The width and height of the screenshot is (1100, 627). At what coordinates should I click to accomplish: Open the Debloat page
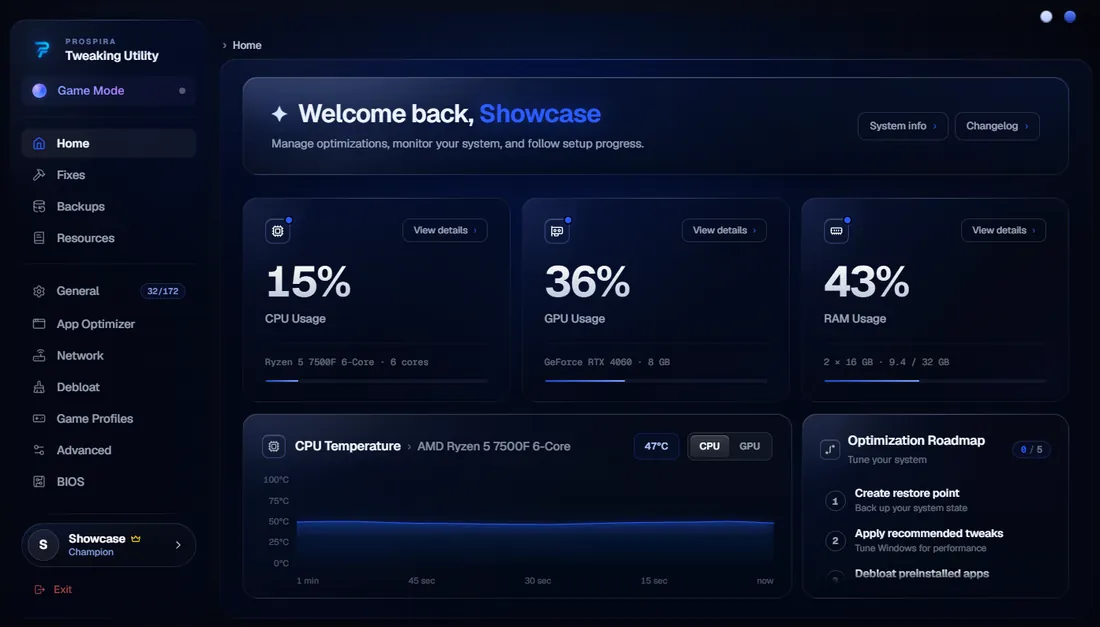tap(109, 387)
